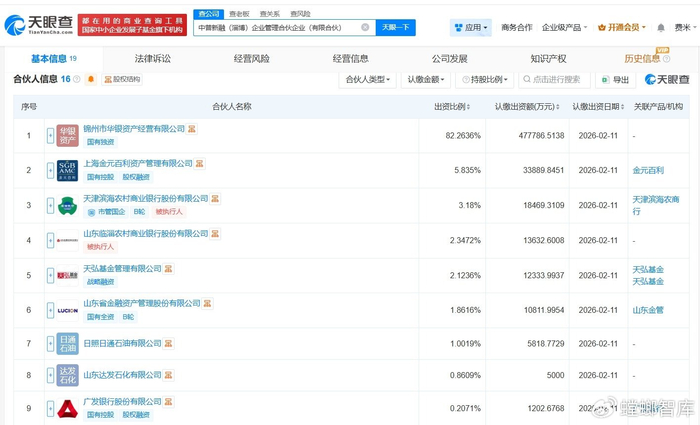Screen dimensions: 700x425
Task: Click the orange bell icon beside partner count
Action: (91, 79)
